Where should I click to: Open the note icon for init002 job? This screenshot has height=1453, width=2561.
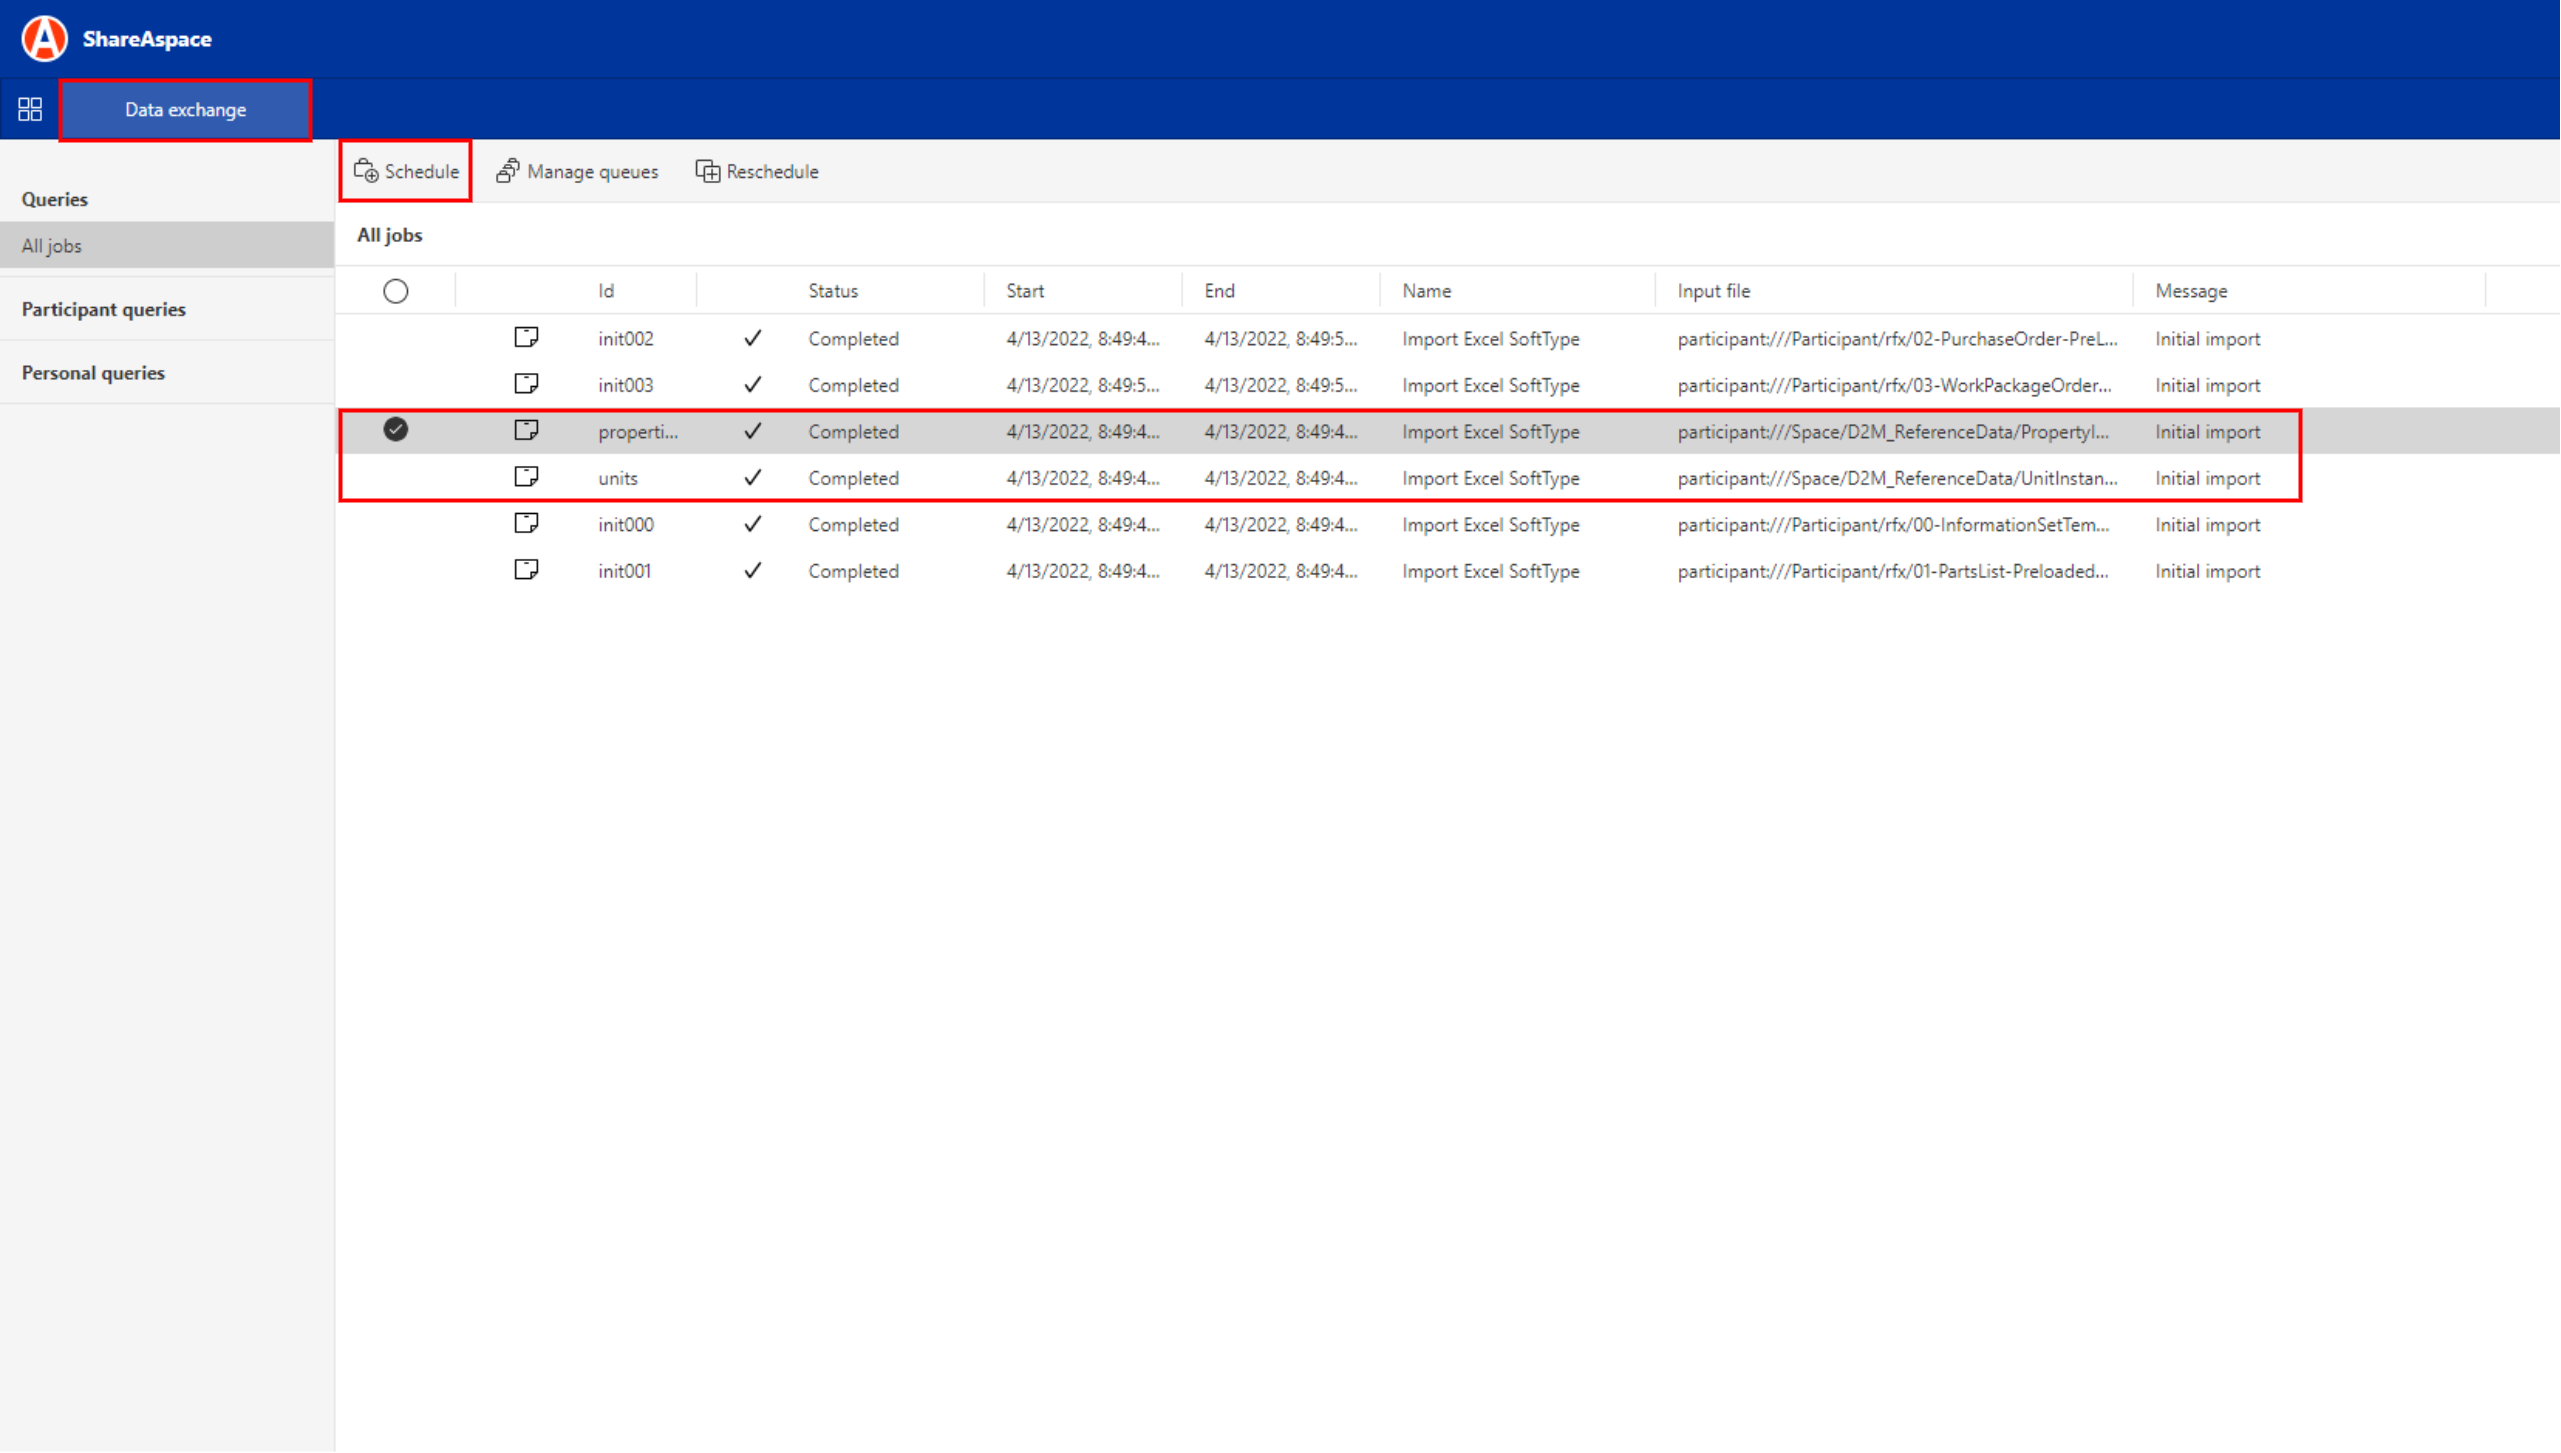(x=526, y=337)
